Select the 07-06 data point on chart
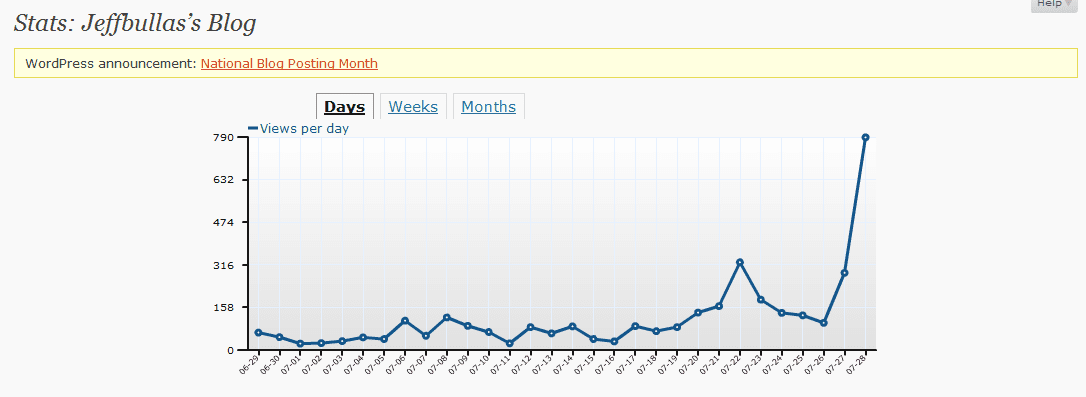 click(x=404, y=321)
